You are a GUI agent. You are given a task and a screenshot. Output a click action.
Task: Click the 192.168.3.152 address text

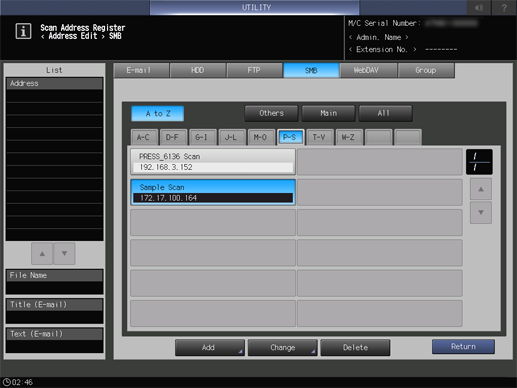pyautogui.click(x=166, y=167)
